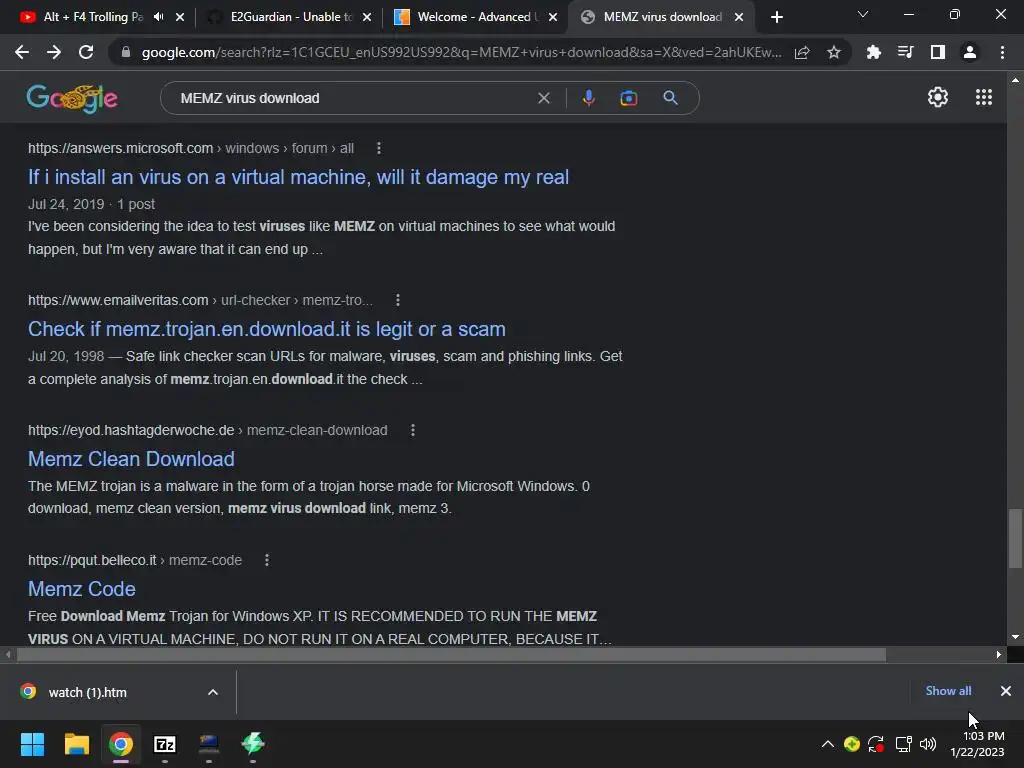This screenshot has height=768, width=1024.
Task: Share this page from the address bar
Action: [802, 52]
